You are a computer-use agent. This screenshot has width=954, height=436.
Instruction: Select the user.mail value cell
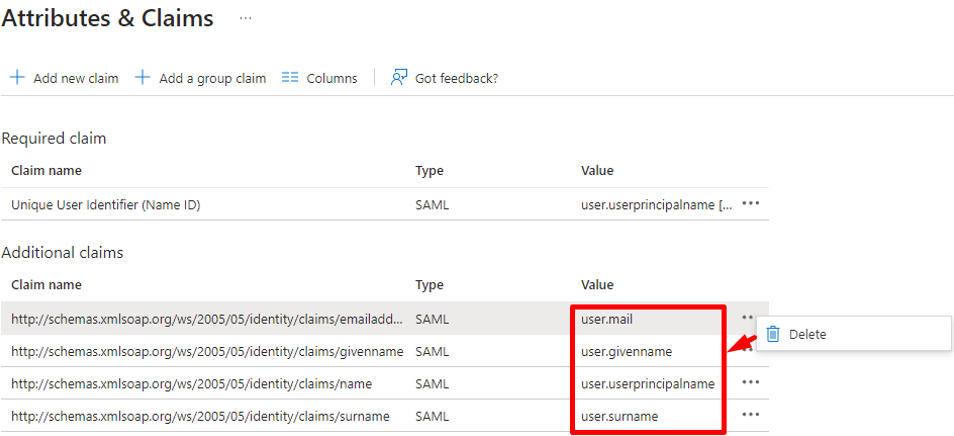point(607,319)
